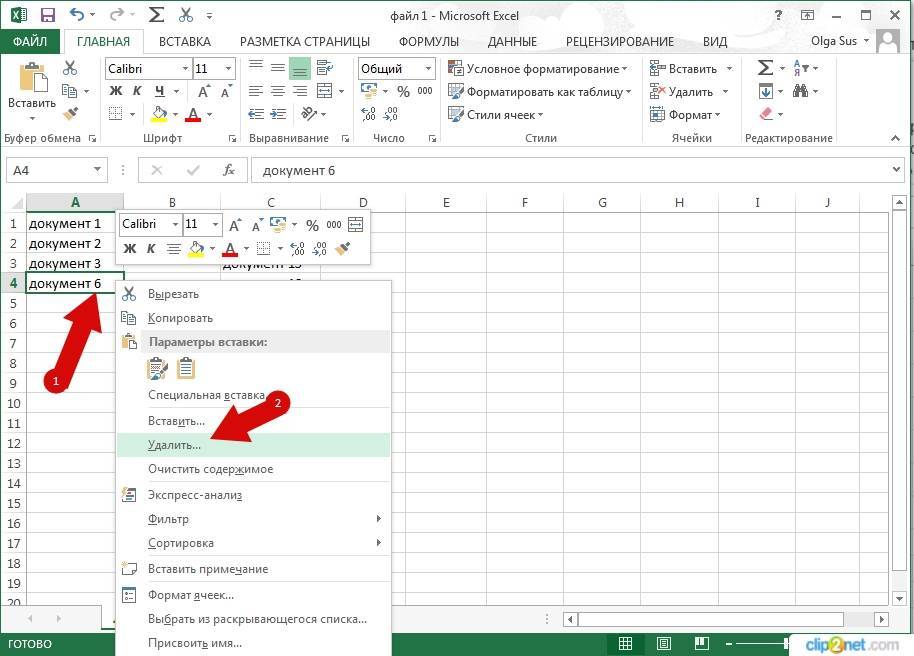914x656 pixels.
Task: Apply red font color in mini toolbar
Action: point(230,249)
